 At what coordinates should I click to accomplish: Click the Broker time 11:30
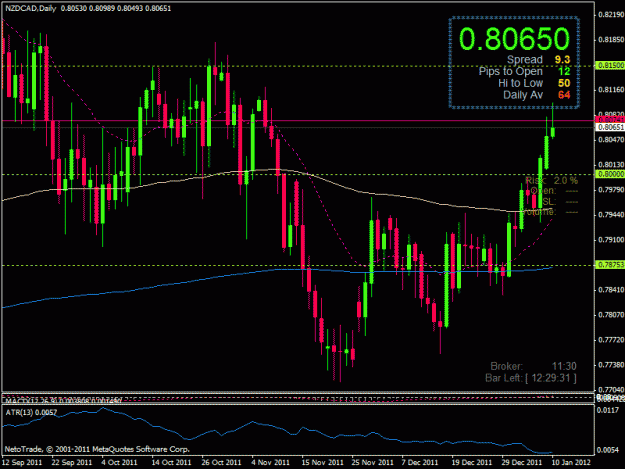(x=564, y=366)
